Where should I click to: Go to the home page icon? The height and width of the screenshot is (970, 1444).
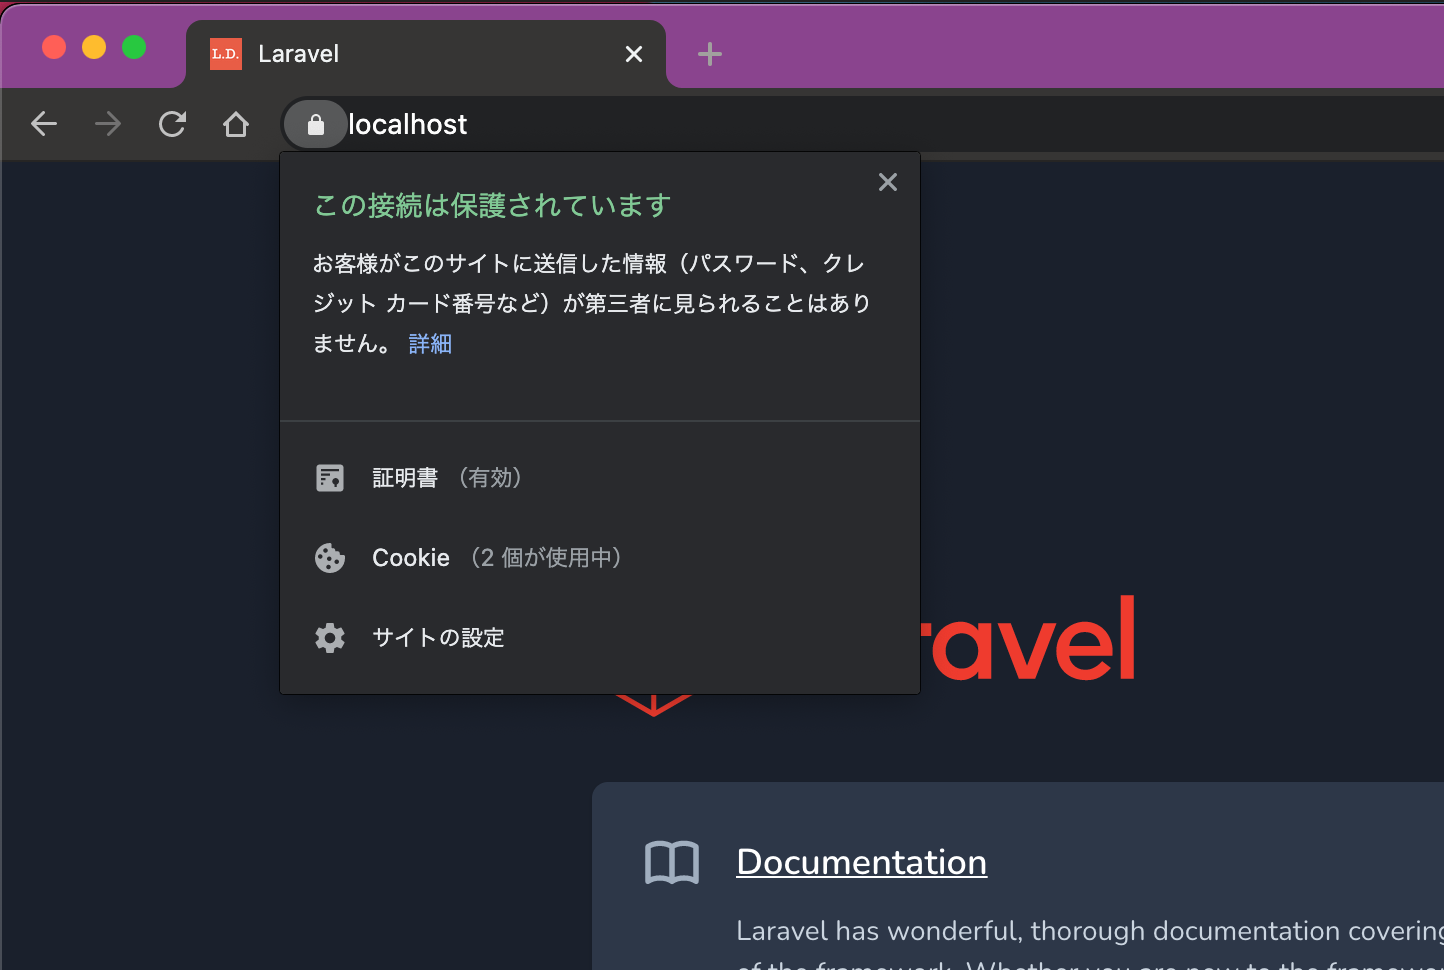[x=236, y=124]
